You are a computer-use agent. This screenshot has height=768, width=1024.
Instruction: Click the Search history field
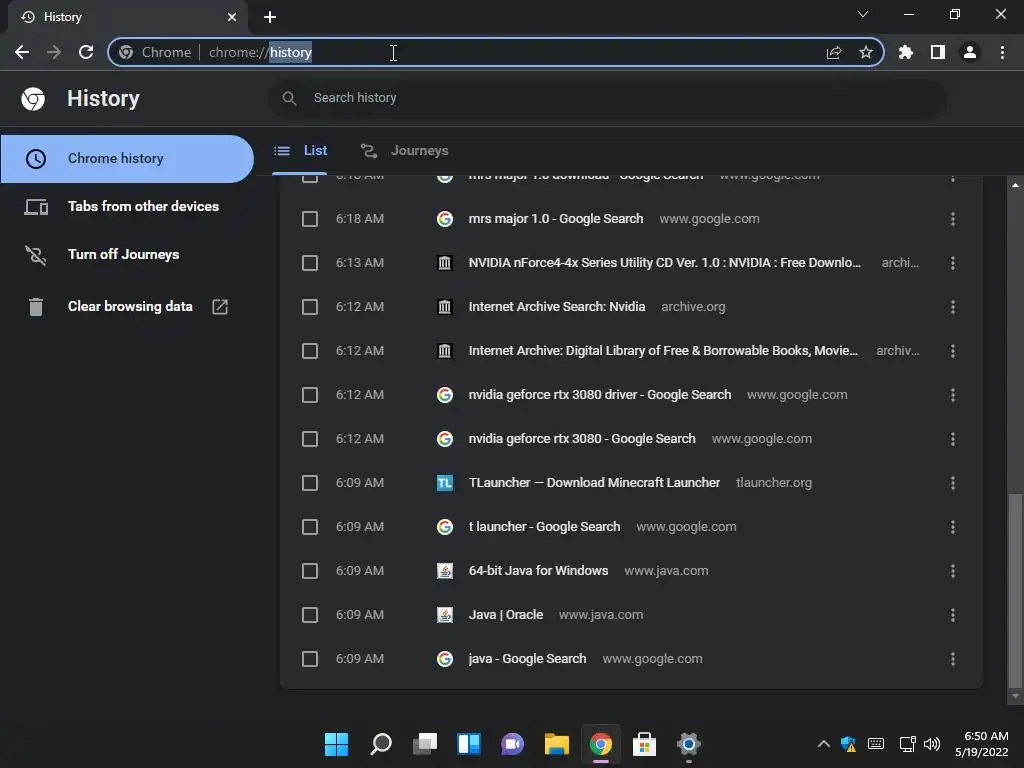(607, 98)
